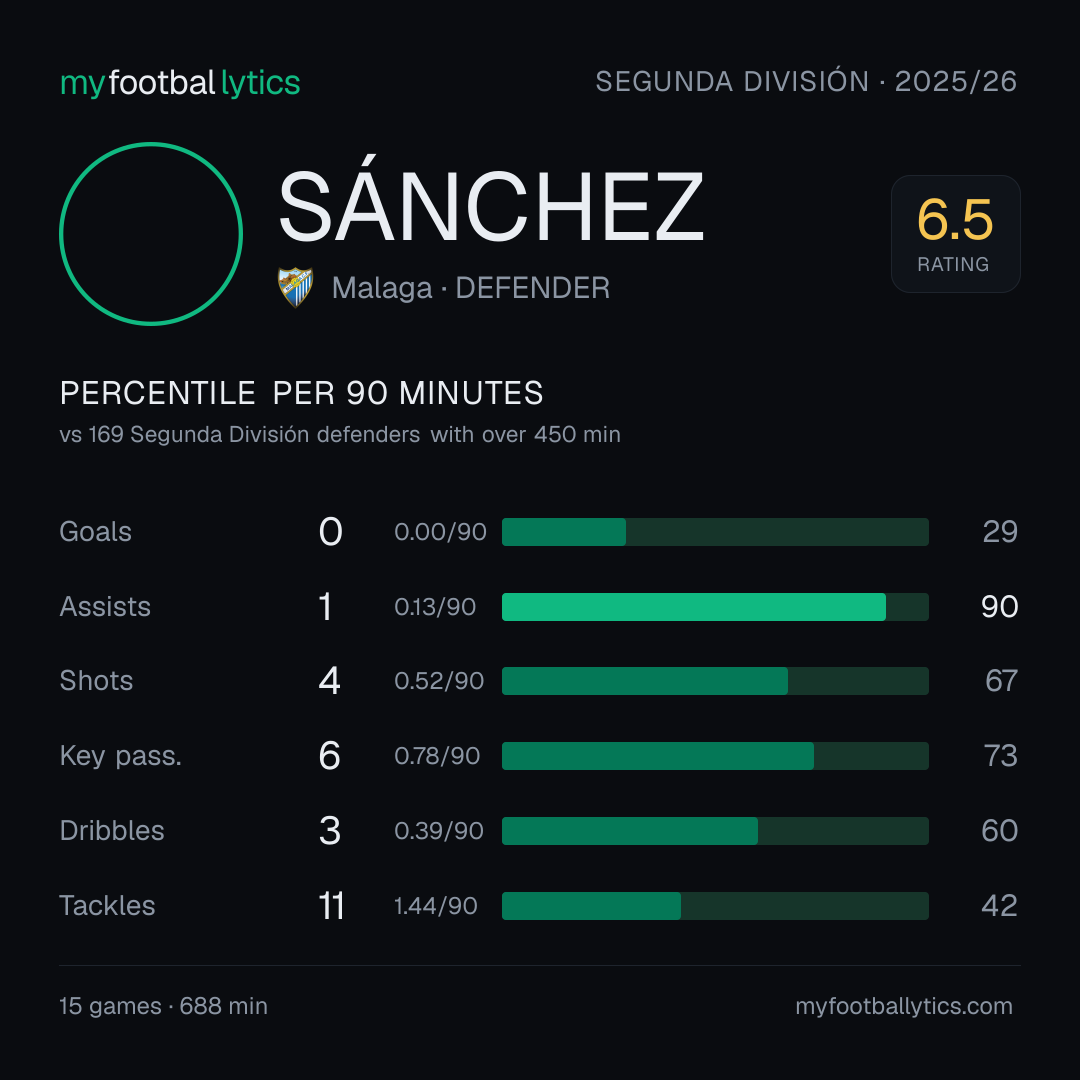Click the Dribbles percentile bar
Viewport: 1080px width, 1080px height.
715,831
